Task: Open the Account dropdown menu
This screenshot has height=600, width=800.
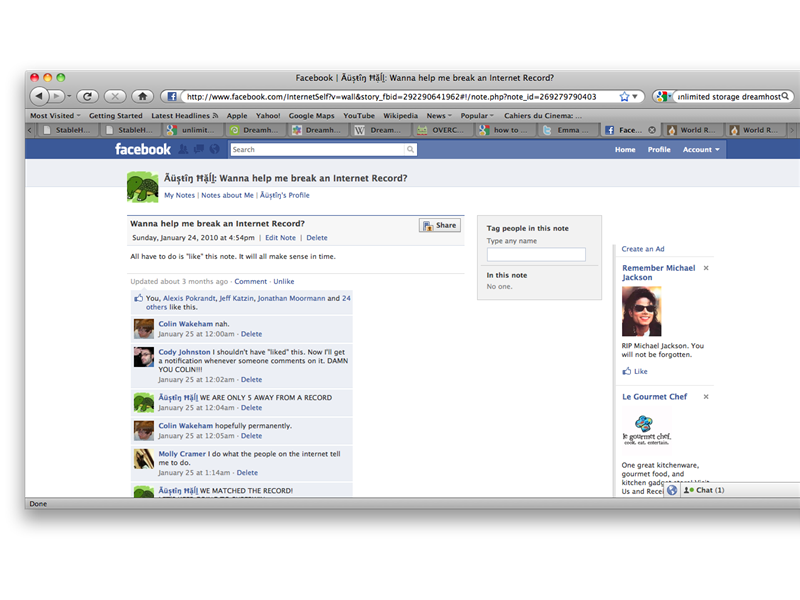Action: (701, 149)
